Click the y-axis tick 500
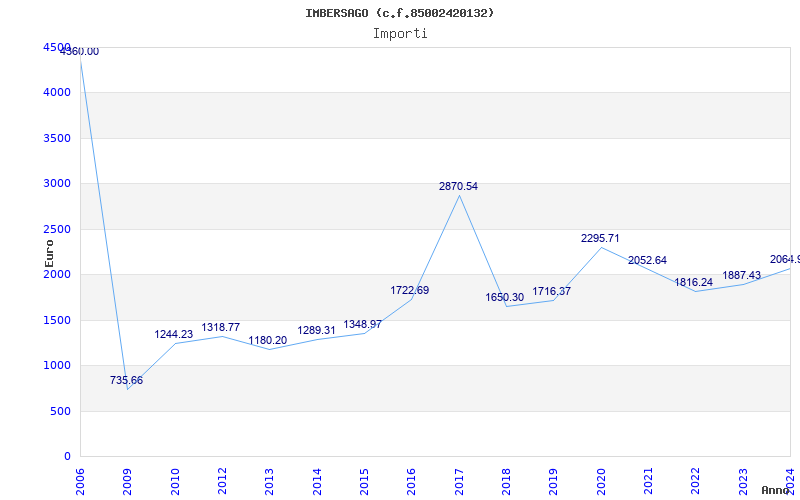The image size is (800, 500). point(60,411)
